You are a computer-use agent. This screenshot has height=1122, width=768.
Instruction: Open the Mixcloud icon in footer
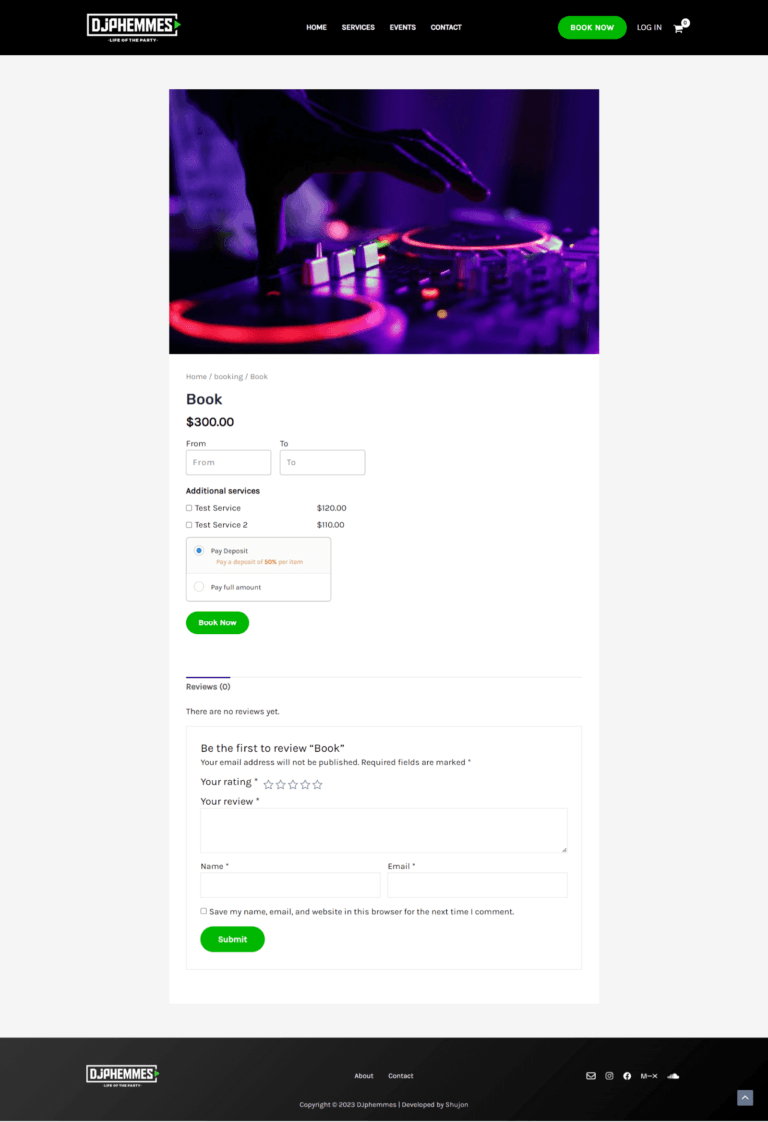[648, 1075]
